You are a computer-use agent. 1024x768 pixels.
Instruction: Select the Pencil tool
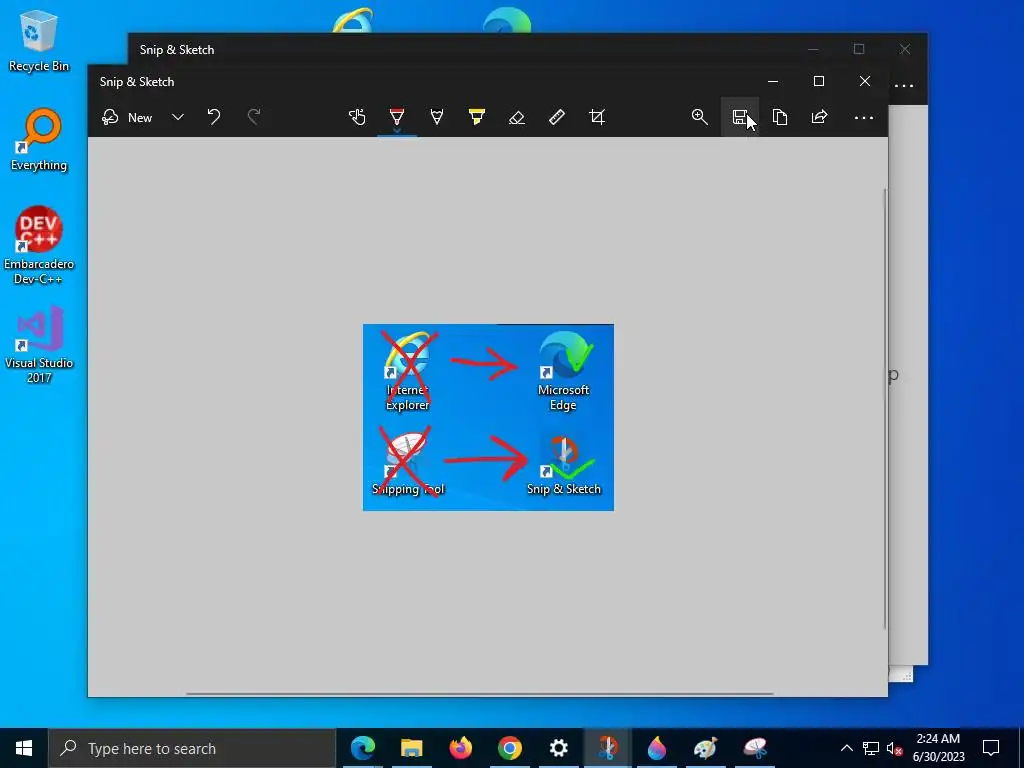click(437, 117)
